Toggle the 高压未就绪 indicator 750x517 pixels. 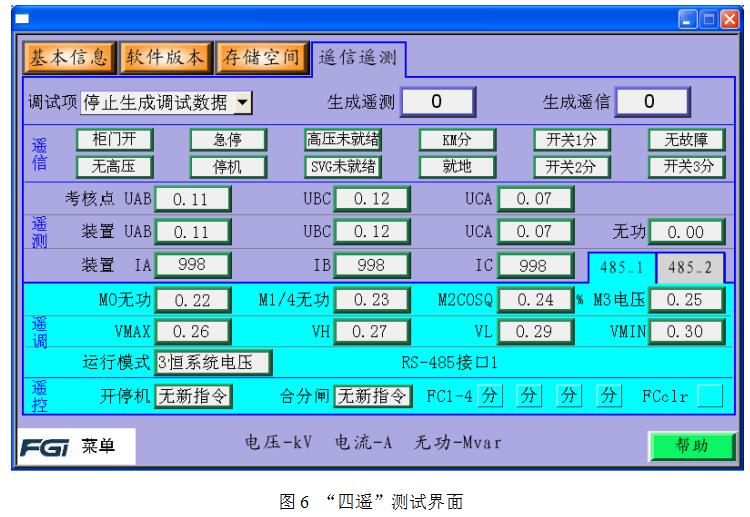pyautogui.click(x=343, y=139)
